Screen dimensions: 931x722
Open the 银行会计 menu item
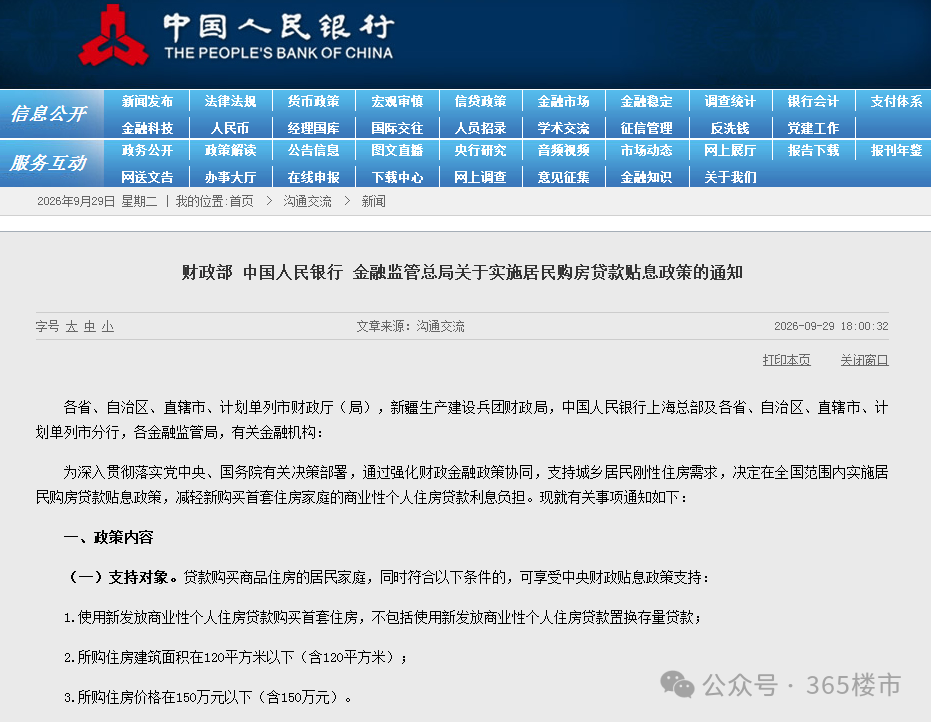click(x=813, y=102)
